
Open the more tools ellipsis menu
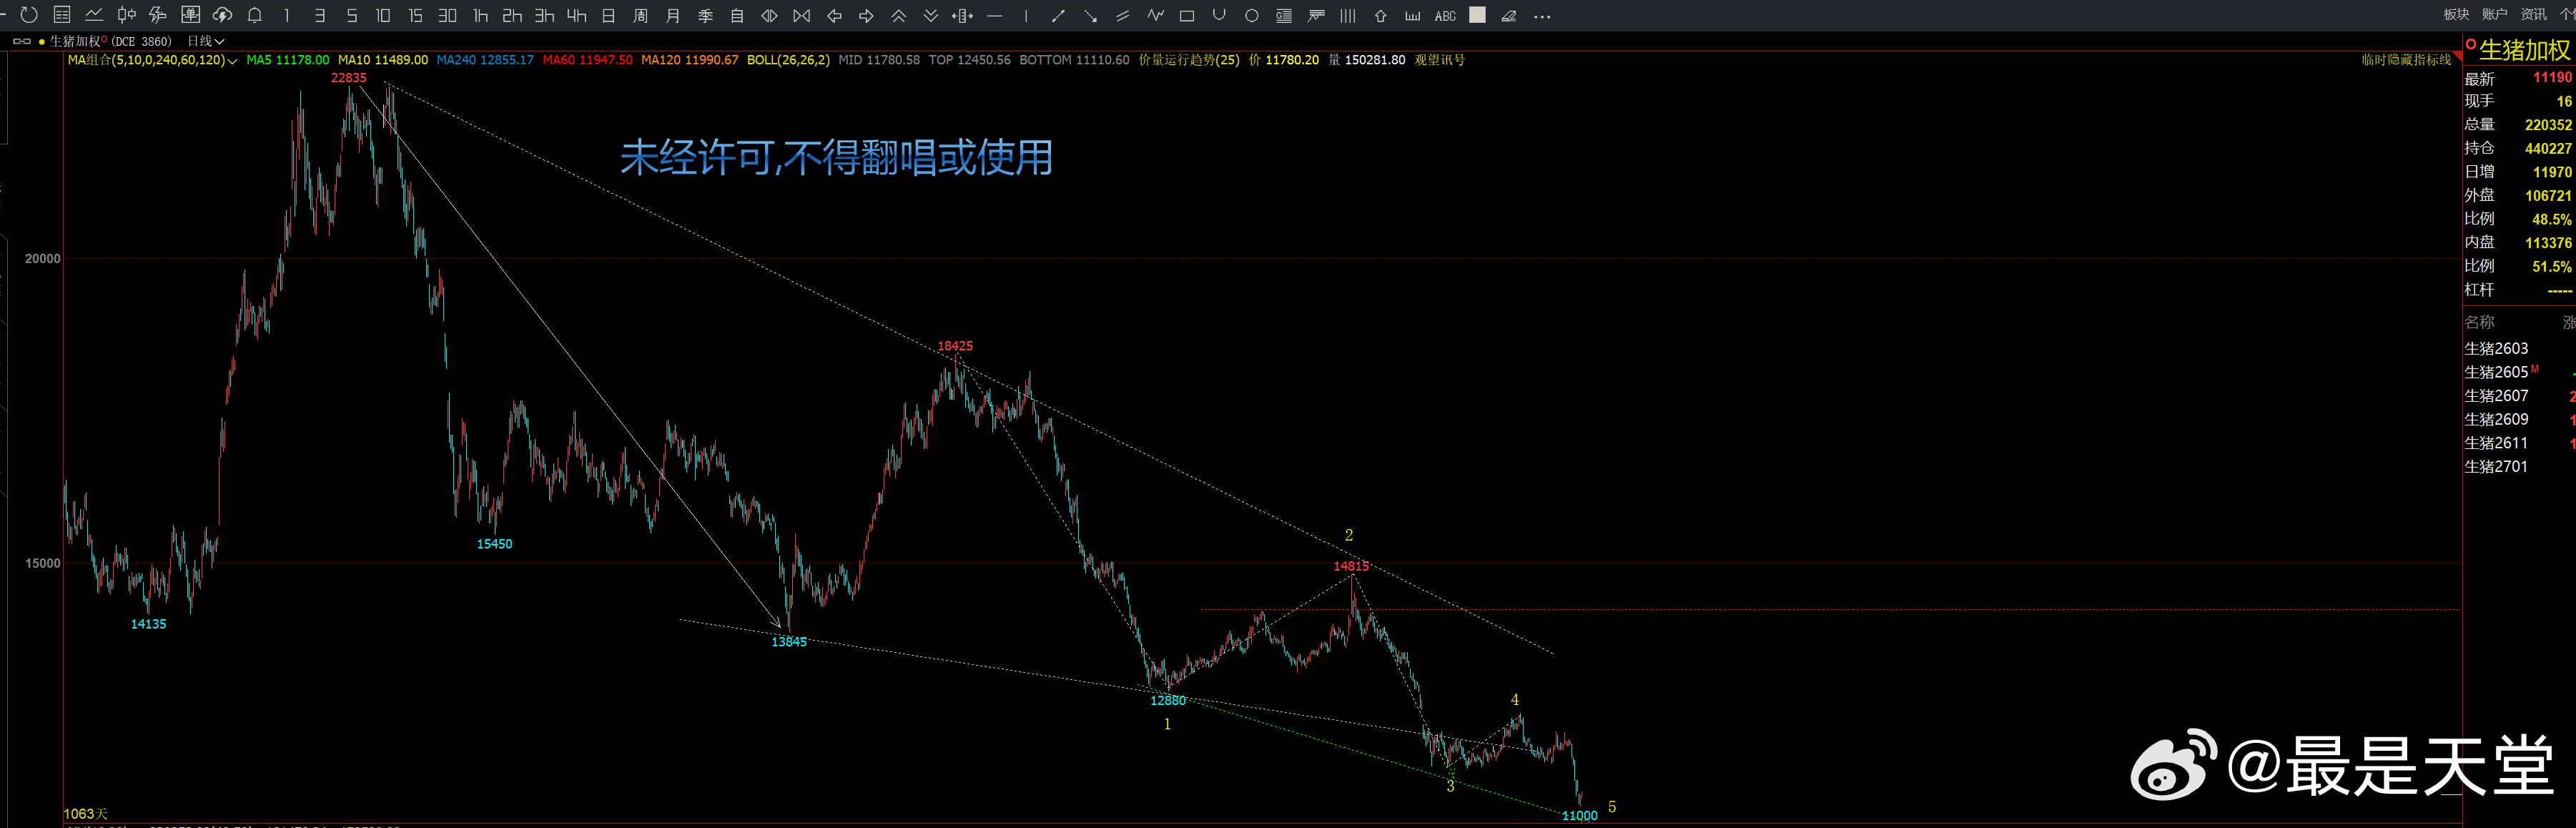tap(1542, 16)
